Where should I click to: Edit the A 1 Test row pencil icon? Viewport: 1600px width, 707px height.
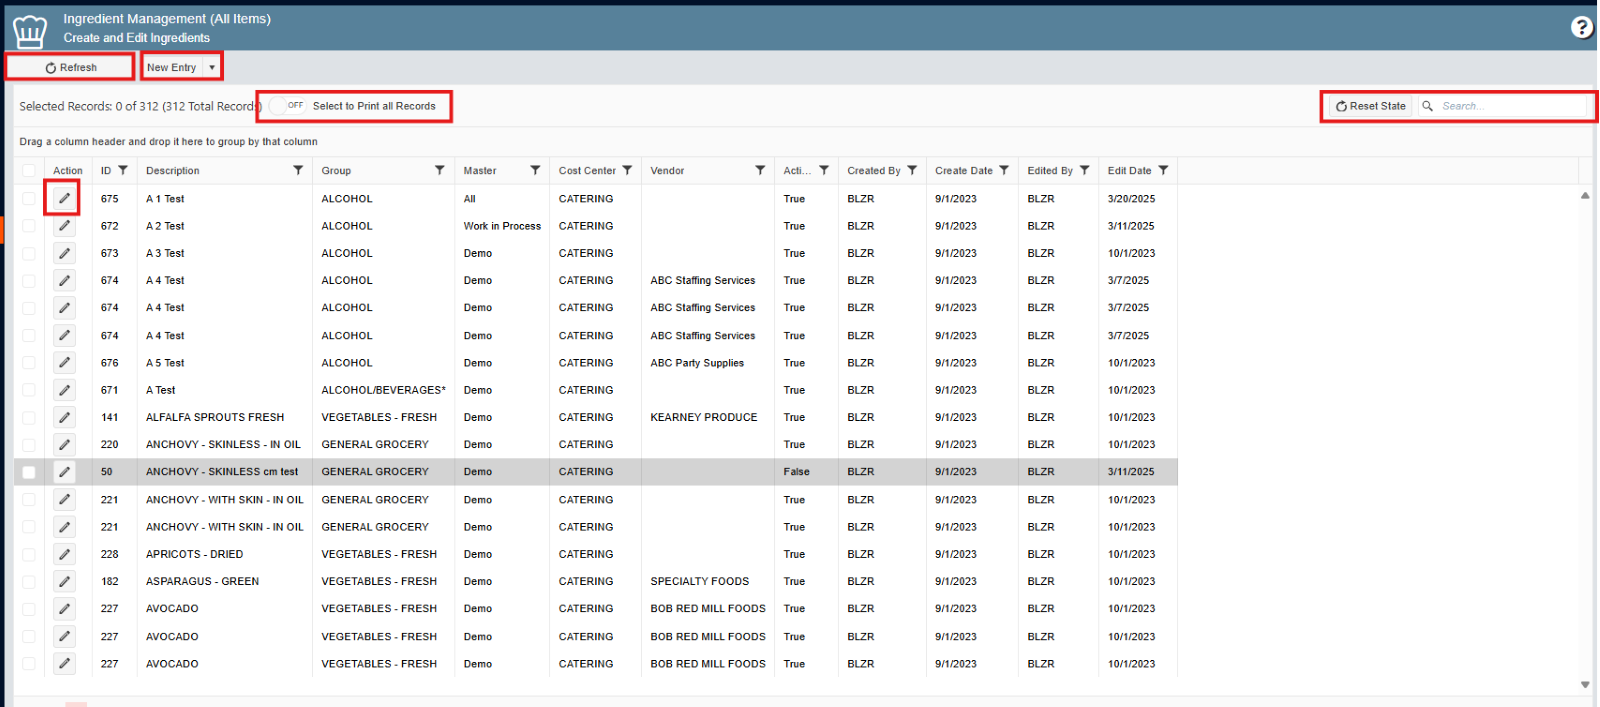[x=64, y=198]
